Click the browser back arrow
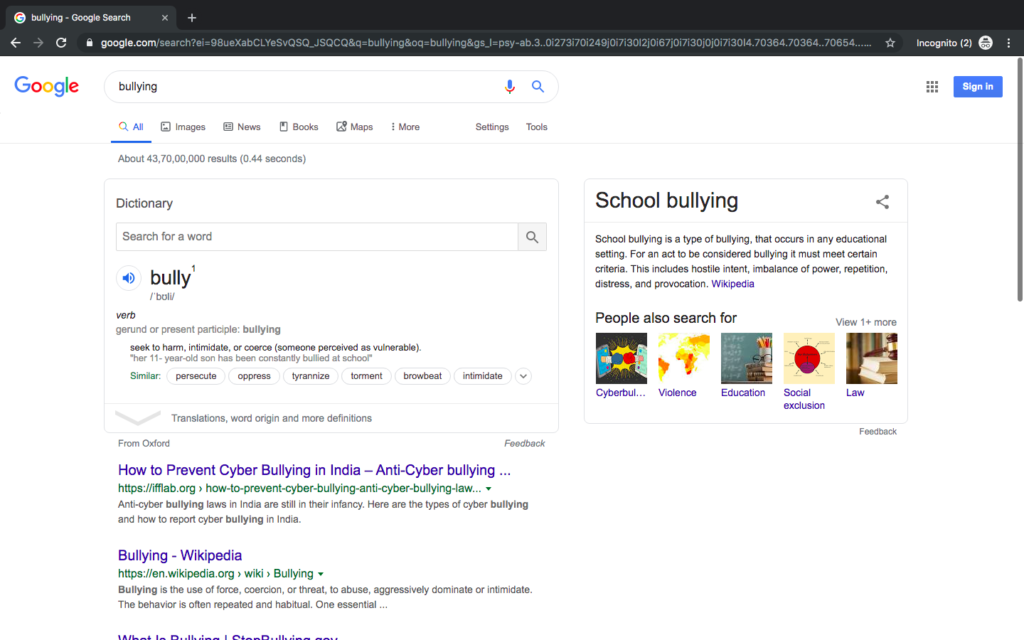Image resolution: width=1024 pixels, height=640 pixels. 16,43
